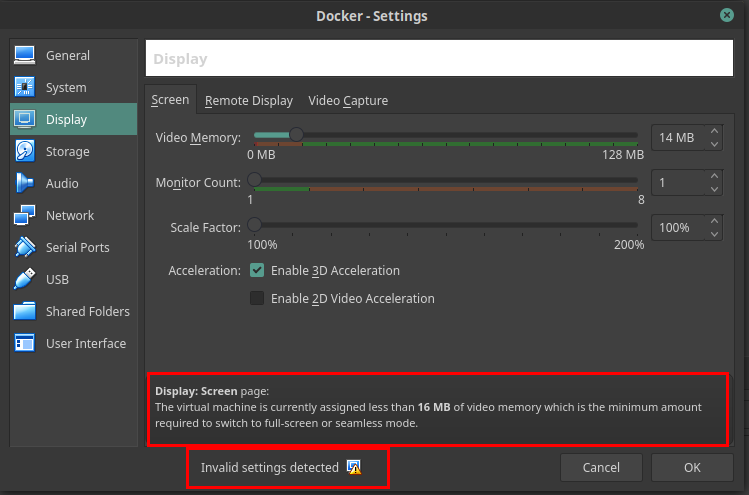Open the User Interface window icon

[24, 343]
